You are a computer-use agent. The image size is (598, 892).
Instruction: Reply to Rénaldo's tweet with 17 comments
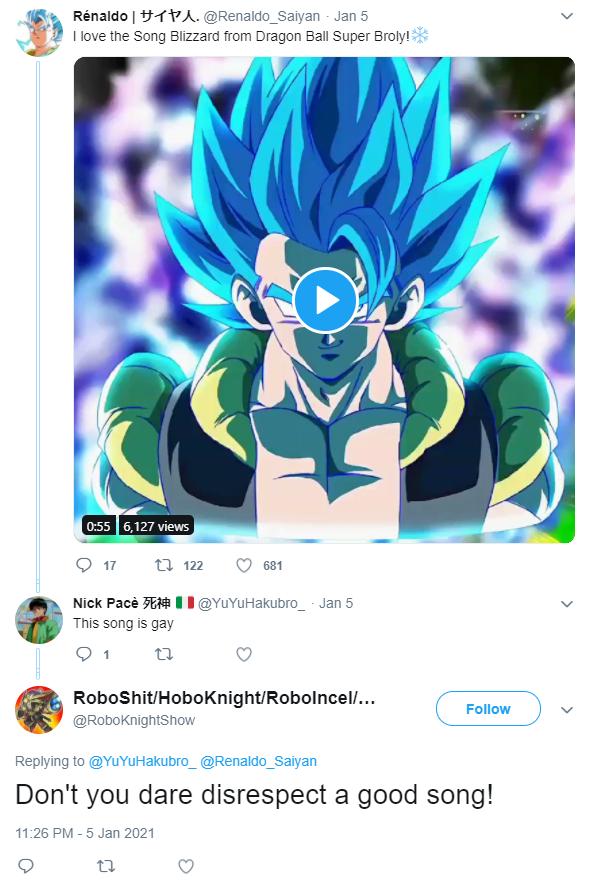coord(84,565)
